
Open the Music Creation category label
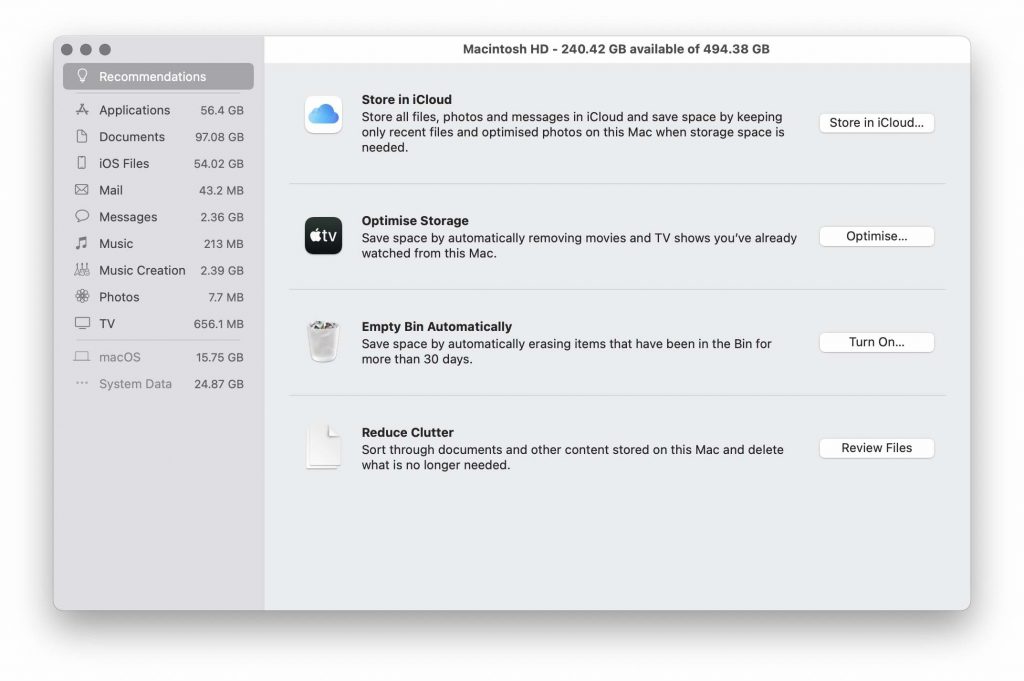(142, 270)
